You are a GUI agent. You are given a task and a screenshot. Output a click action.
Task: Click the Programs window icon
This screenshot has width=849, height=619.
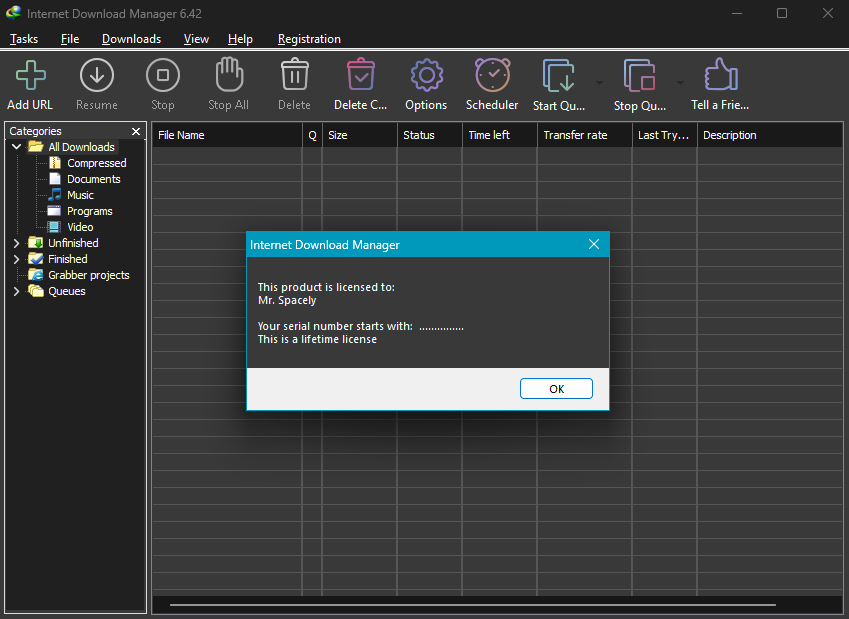[x=54, y=211]
